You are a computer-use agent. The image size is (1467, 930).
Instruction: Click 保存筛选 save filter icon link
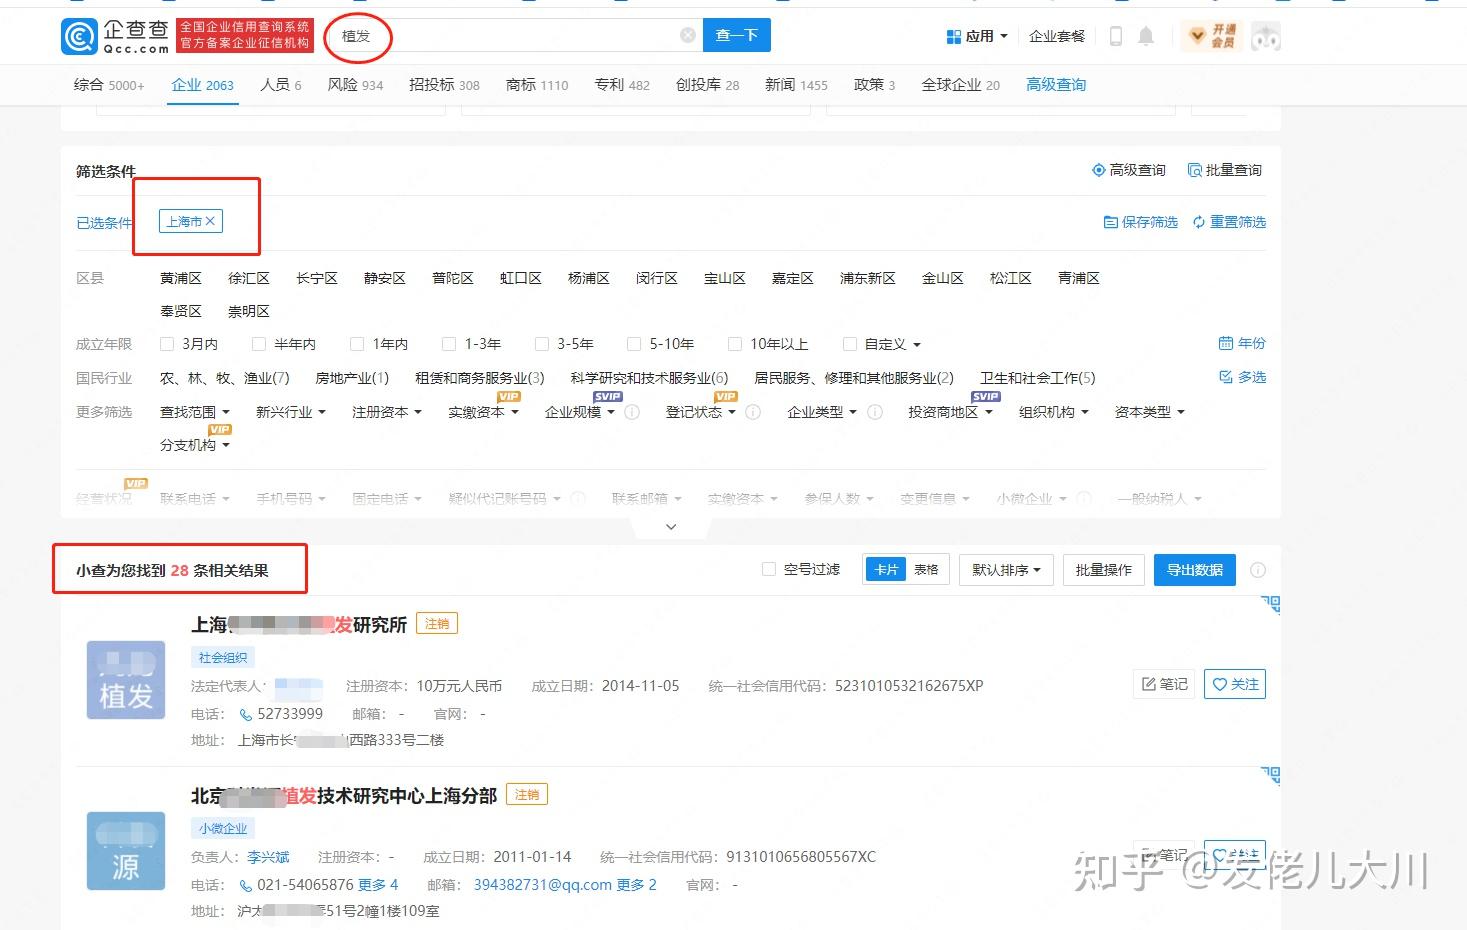(x=1140, y=222)
